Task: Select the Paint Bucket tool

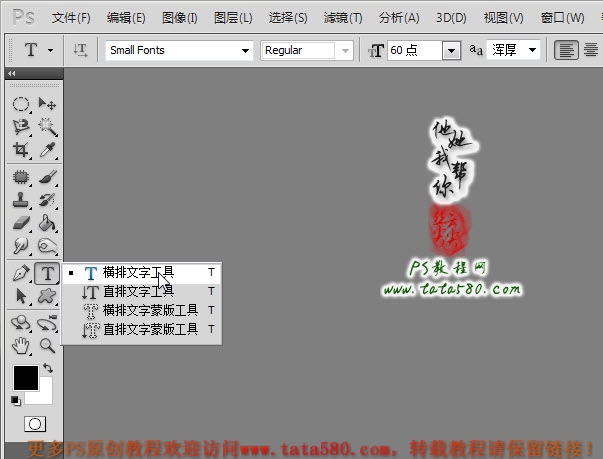Action: pyautogui.click(x=47, y=223)
